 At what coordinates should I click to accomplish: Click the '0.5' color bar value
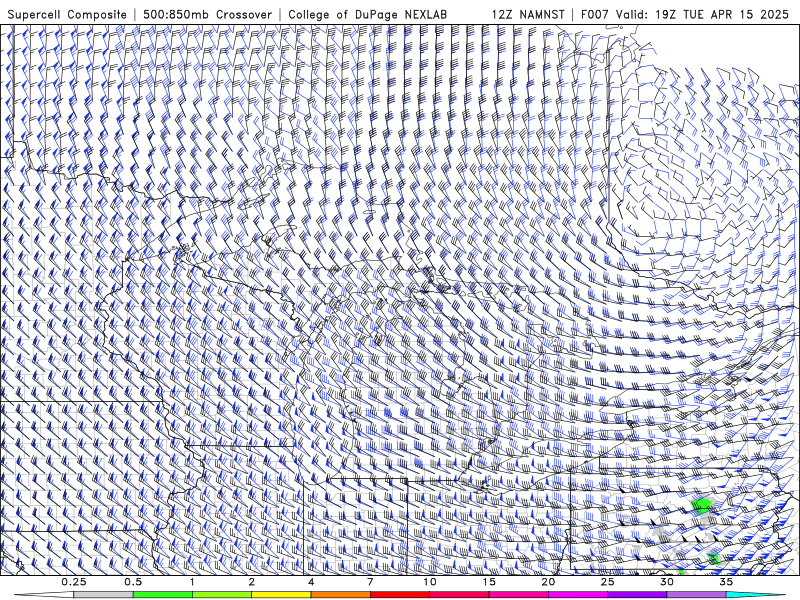133,582
